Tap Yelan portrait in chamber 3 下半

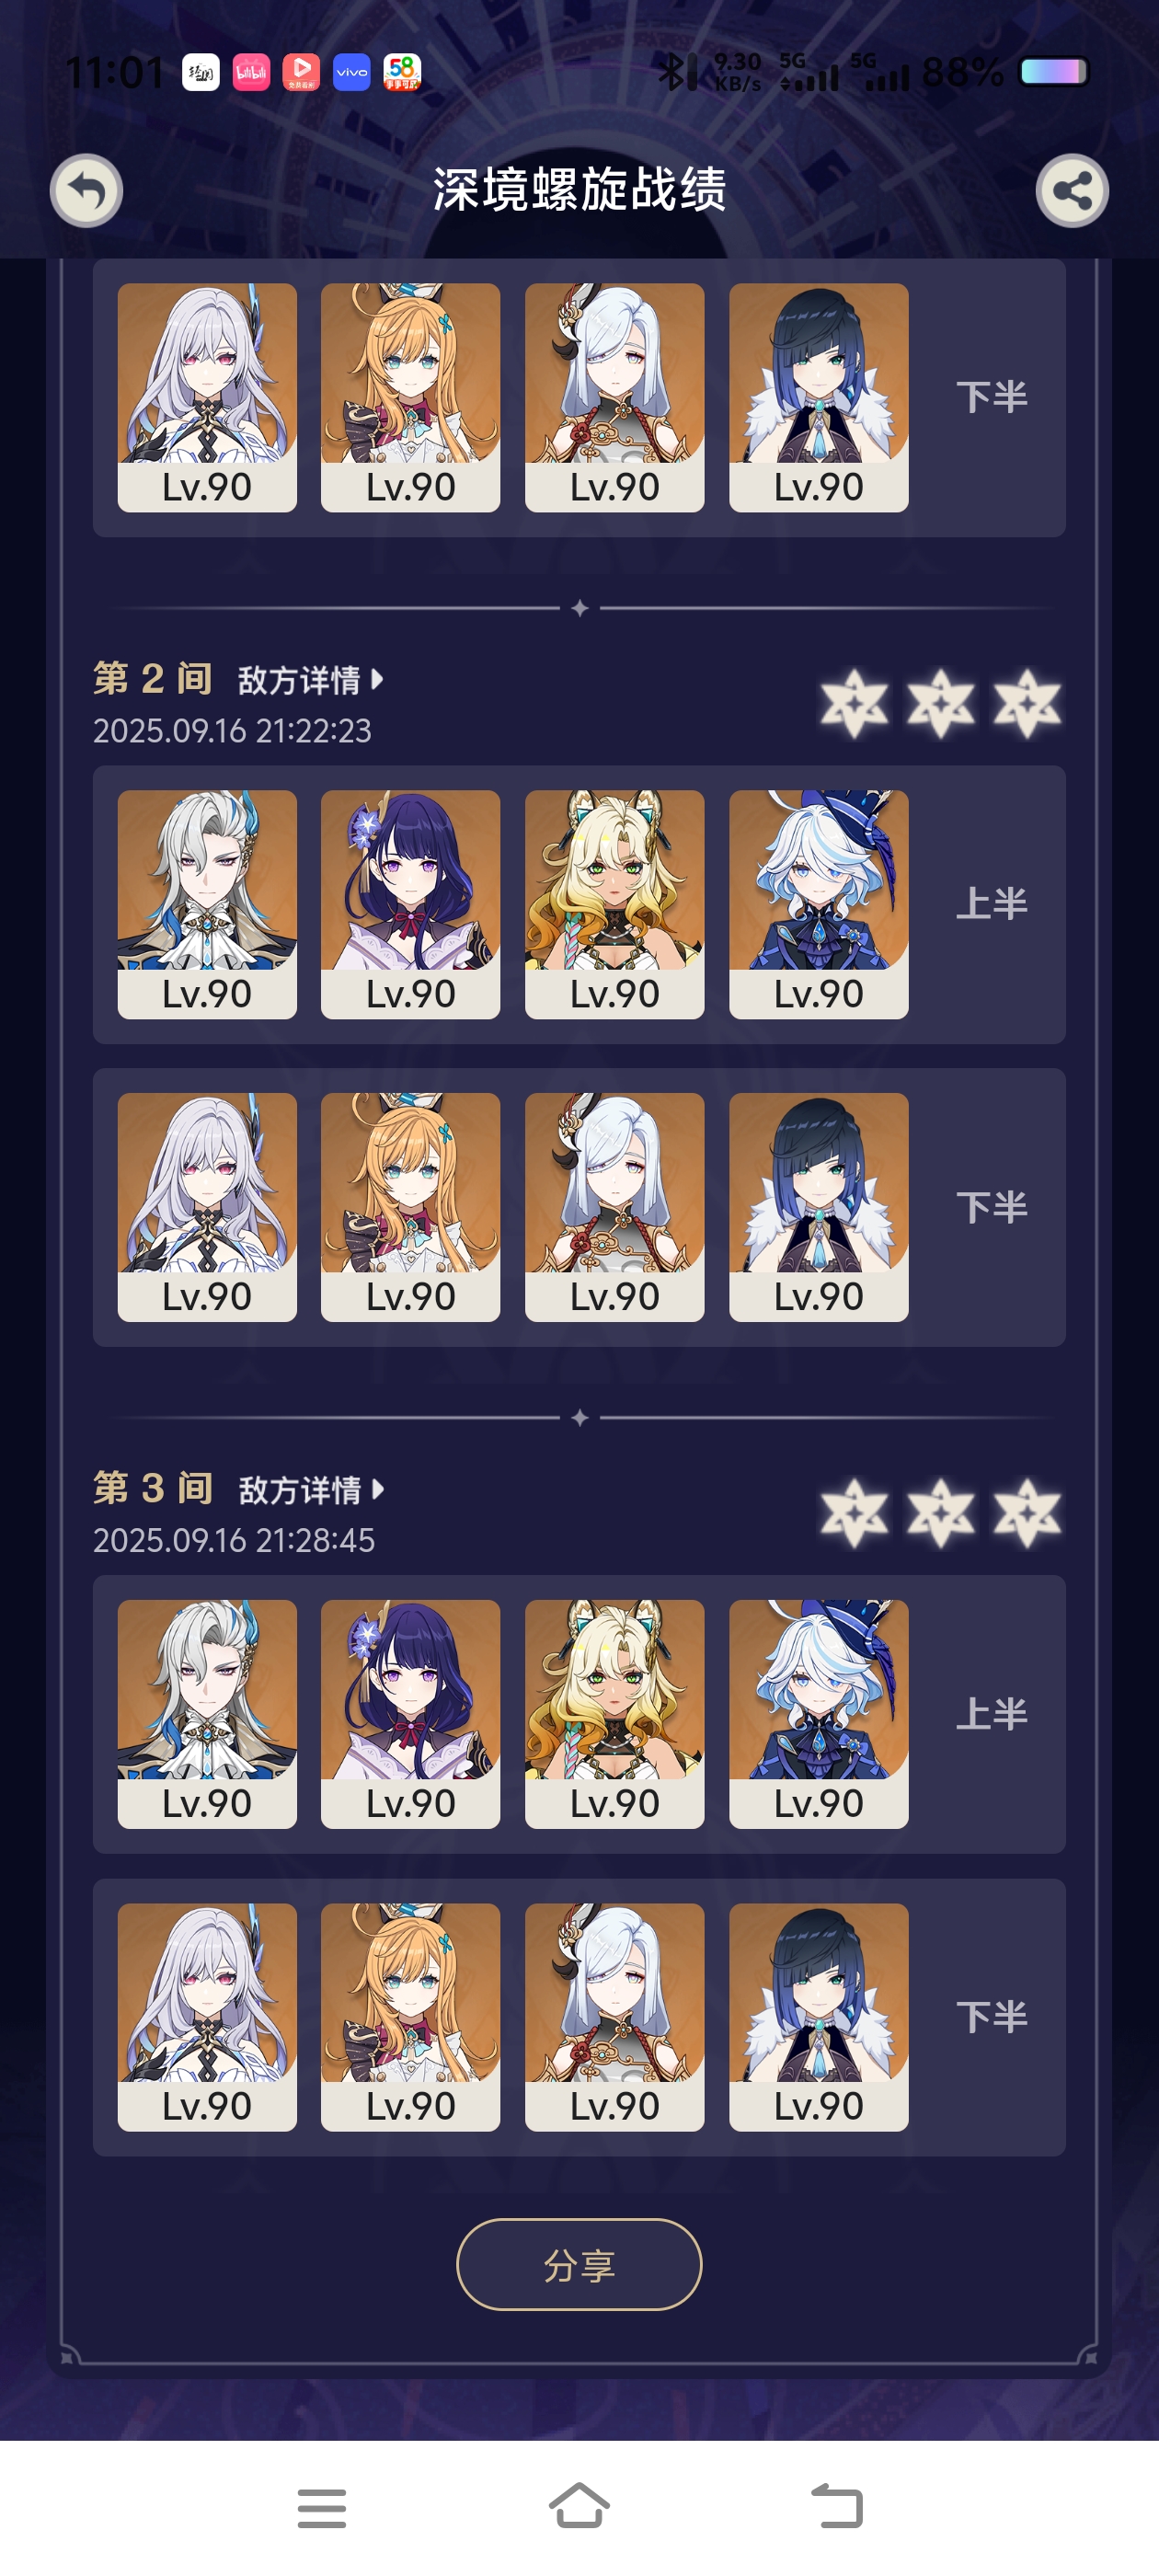819,2017
